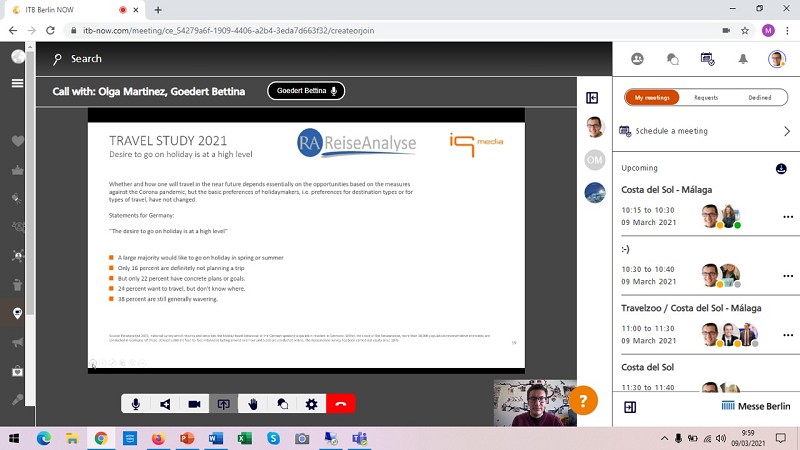Click the orange help question mark
This screenshot has height=450, width=800.
tap(583, 401)
